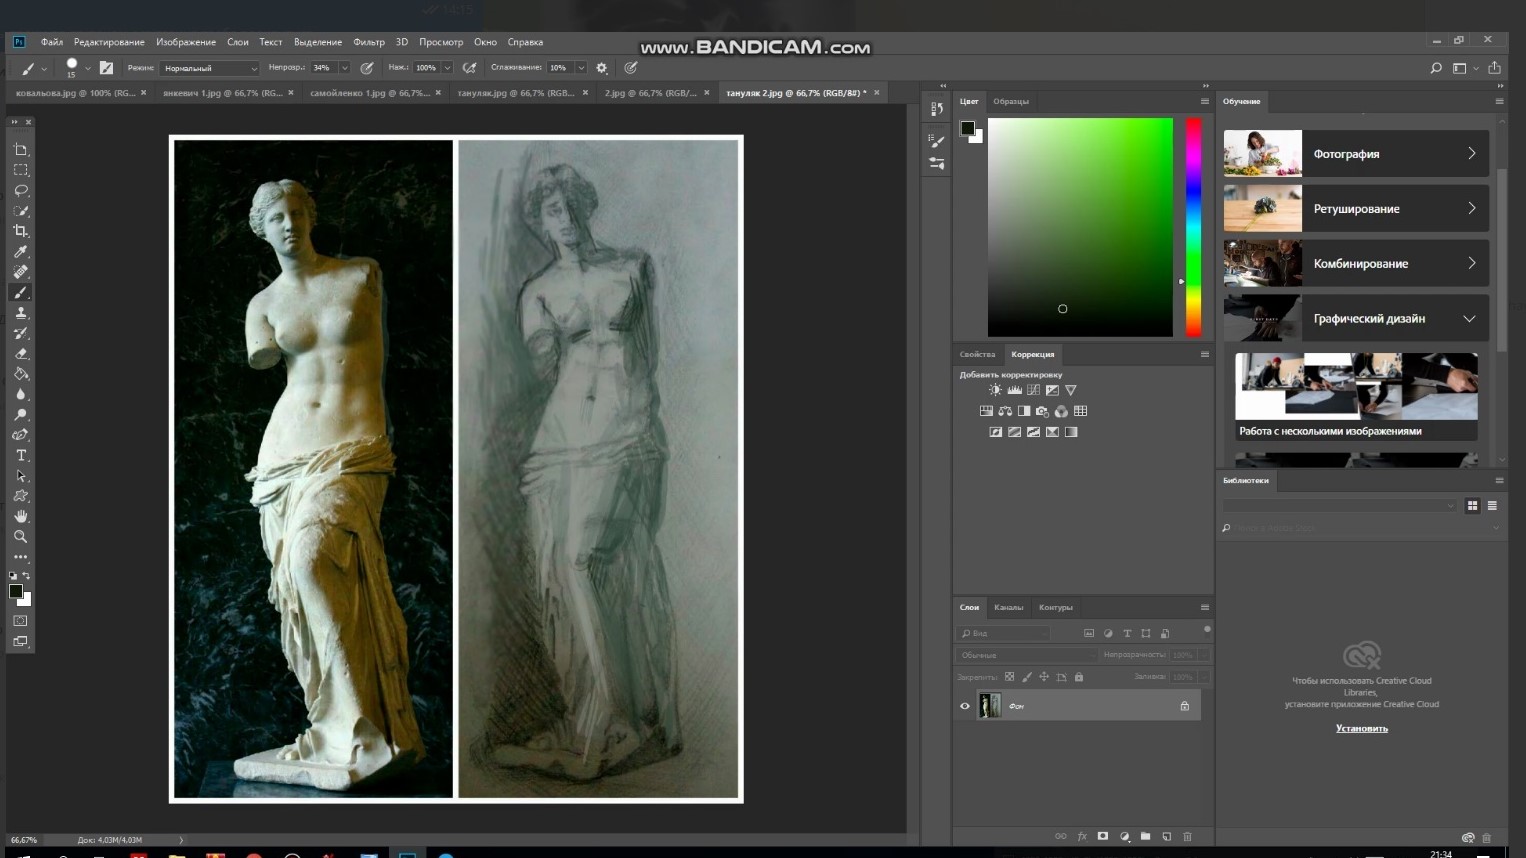Toggle the layer filter switch
Image resolution: width=1526 pixels, height=858 pixels.
click(x=1207, y=629)
